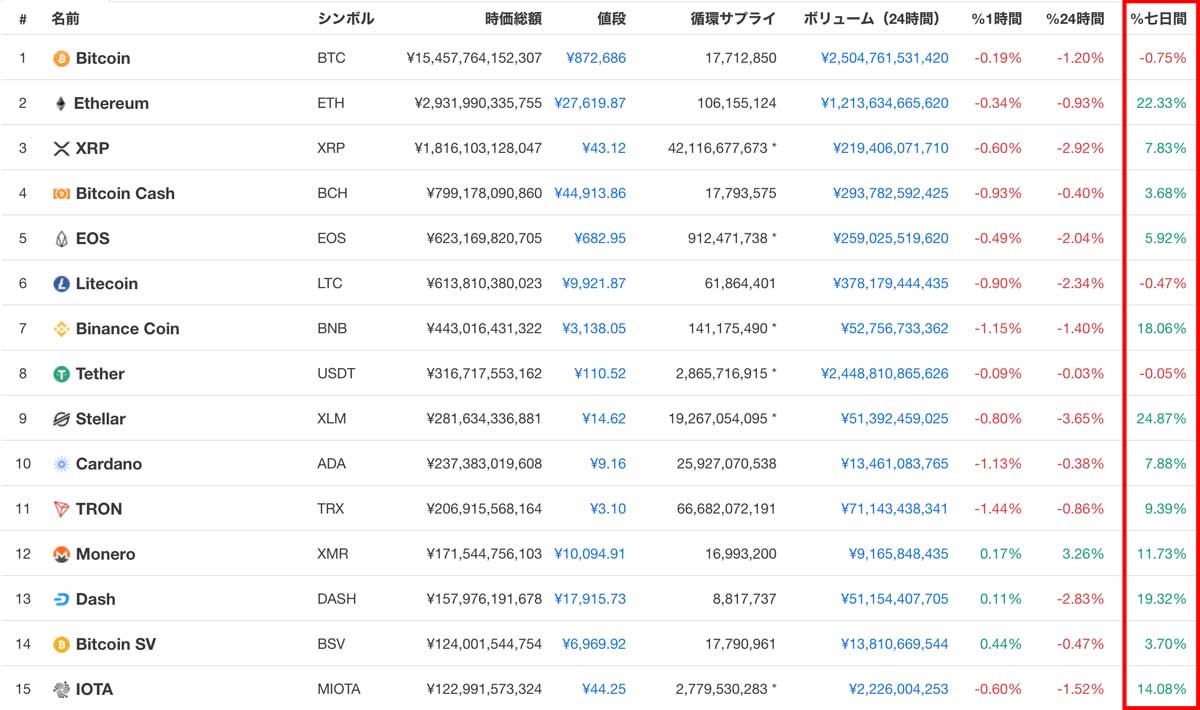
Task: Click Monero price ¥10,094.91
Action: point(591,554)
